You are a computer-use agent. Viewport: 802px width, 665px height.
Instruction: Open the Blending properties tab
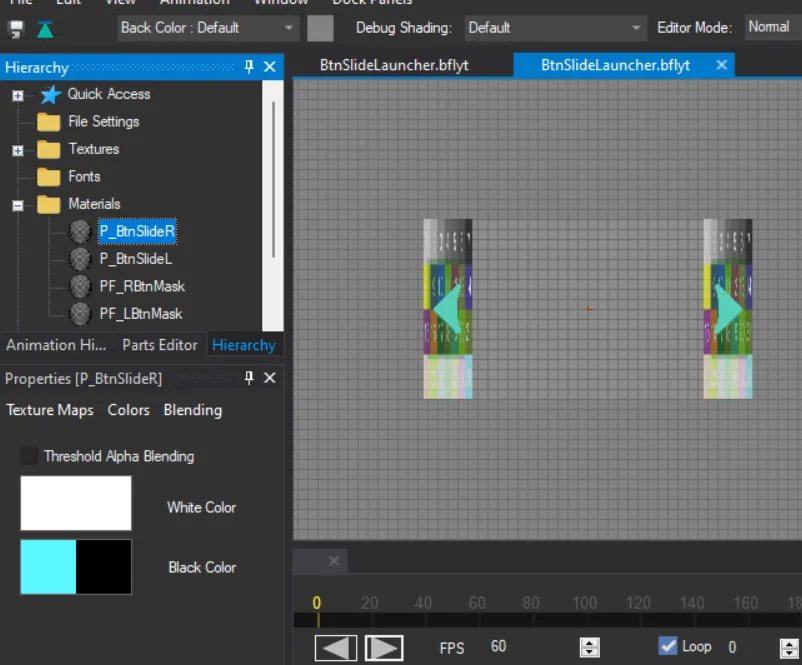pyautogui.click(x=192, y=410)
